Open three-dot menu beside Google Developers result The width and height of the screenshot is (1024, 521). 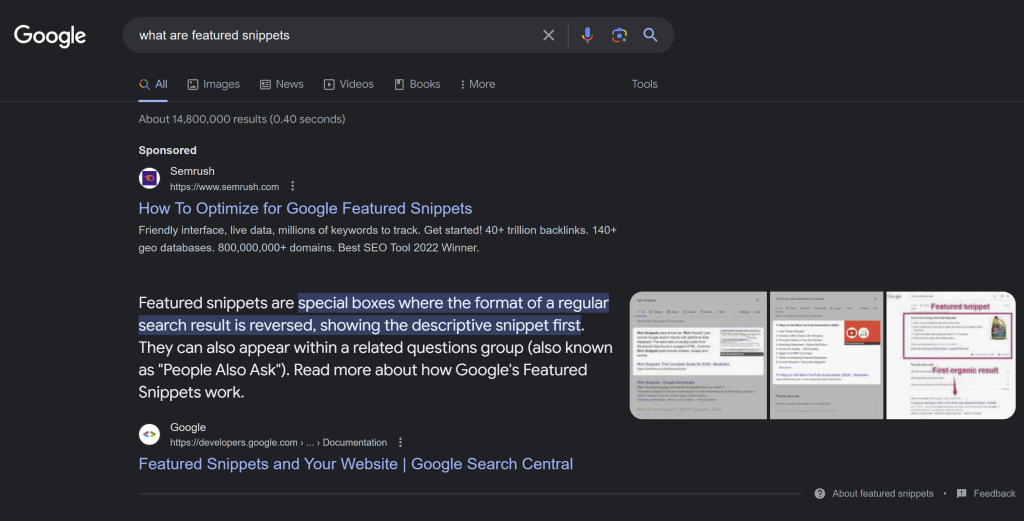[400, 442]
